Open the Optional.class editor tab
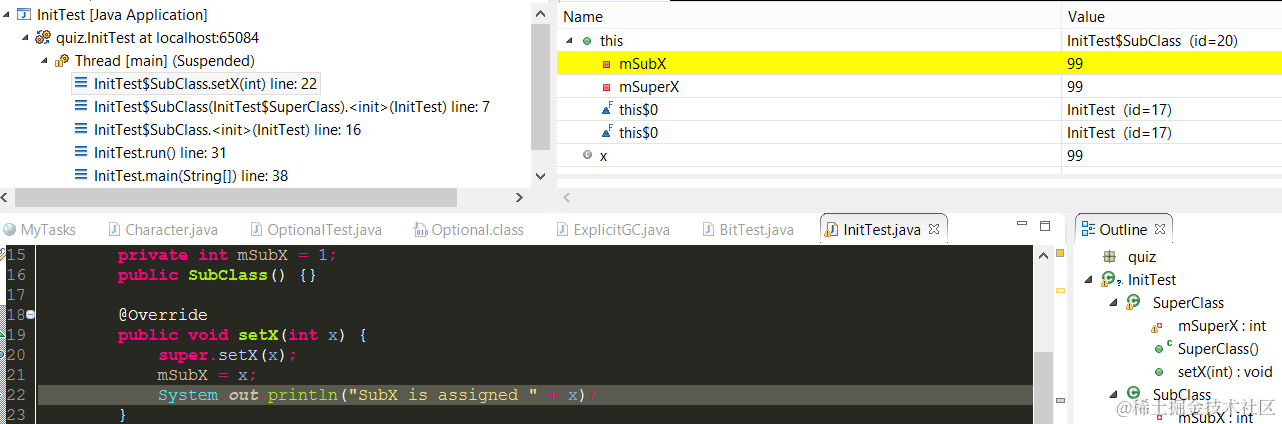 [469, 230]
